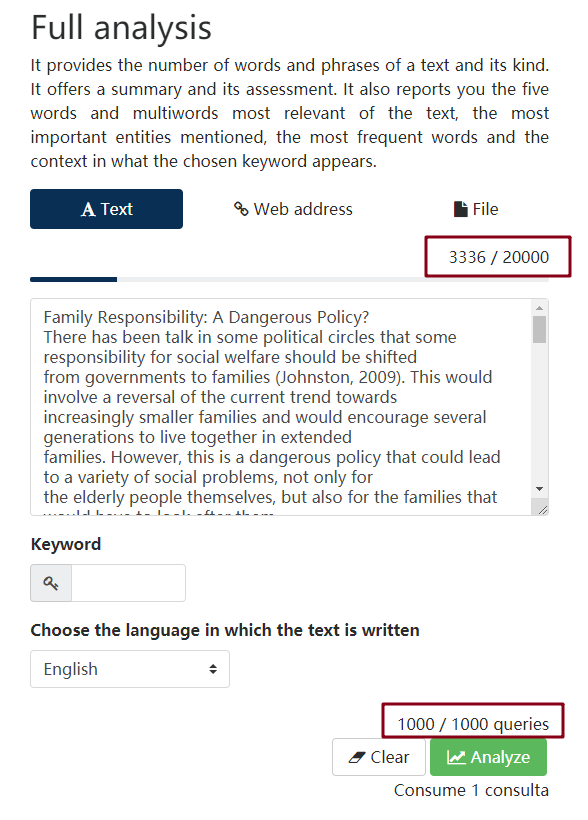Click the chain link icon beside Web address
This screenshot has width=588, height=820.
241,209
